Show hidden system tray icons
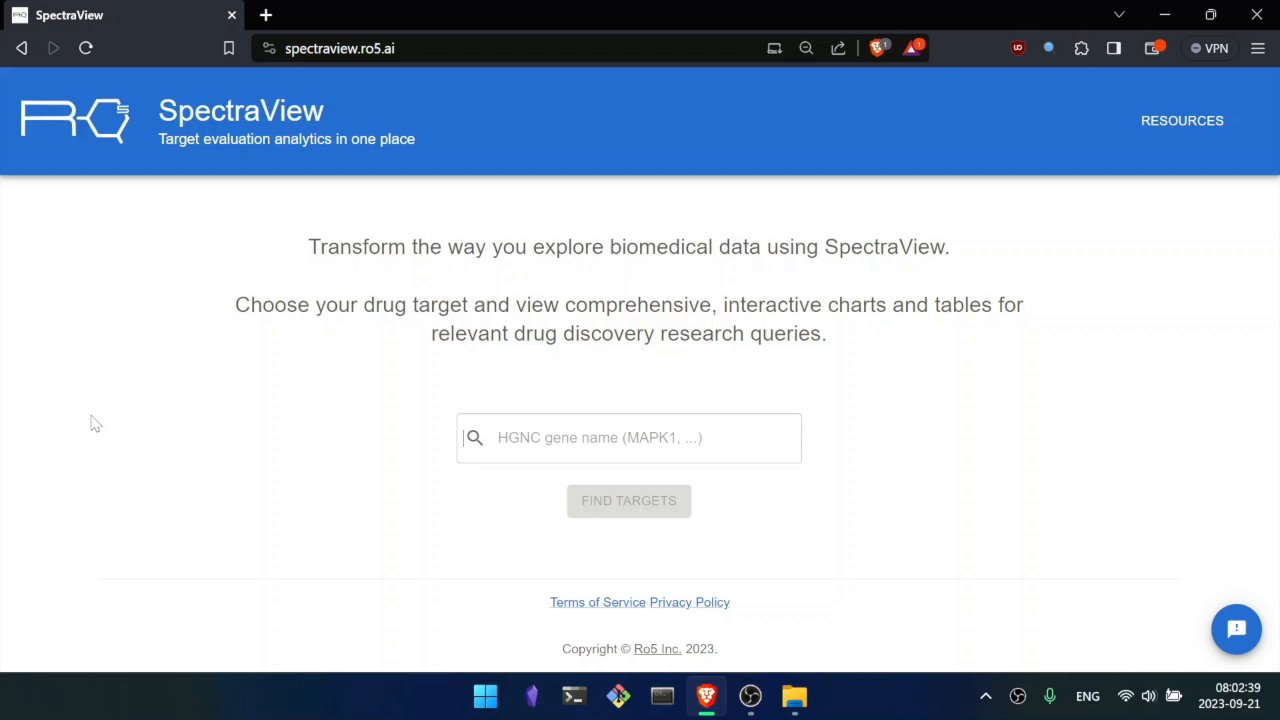1280x720 pixels. pyautogui.click(x=985, y=696)
